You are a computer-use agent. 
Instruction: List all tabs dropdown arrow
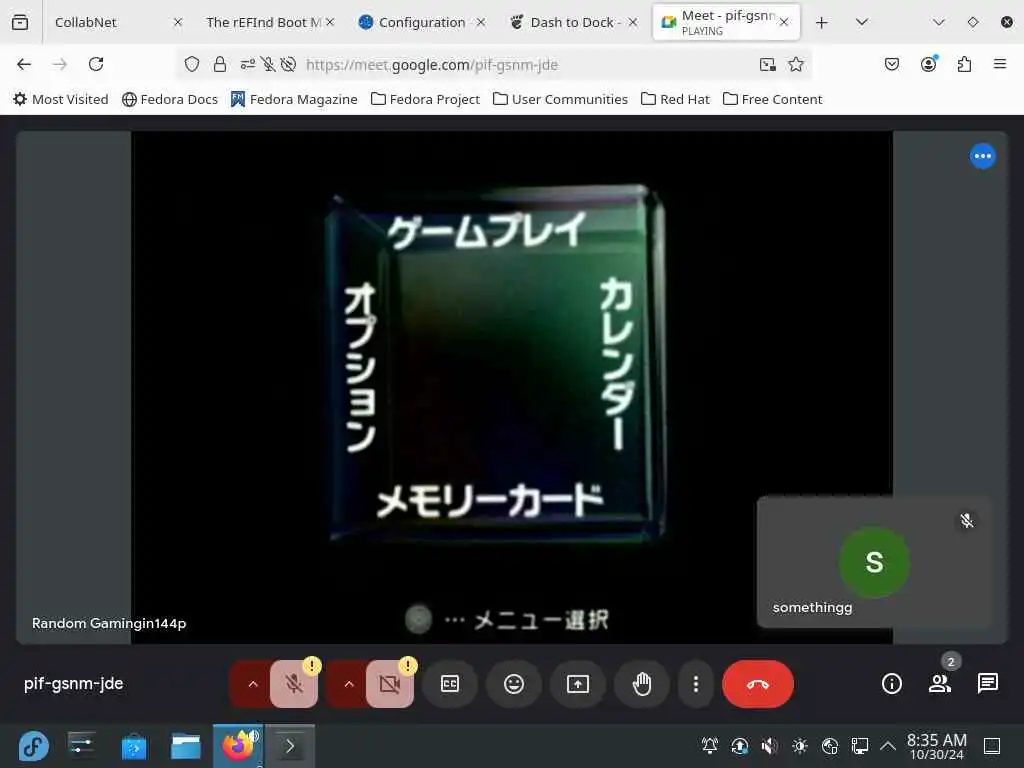coord(861,22)
